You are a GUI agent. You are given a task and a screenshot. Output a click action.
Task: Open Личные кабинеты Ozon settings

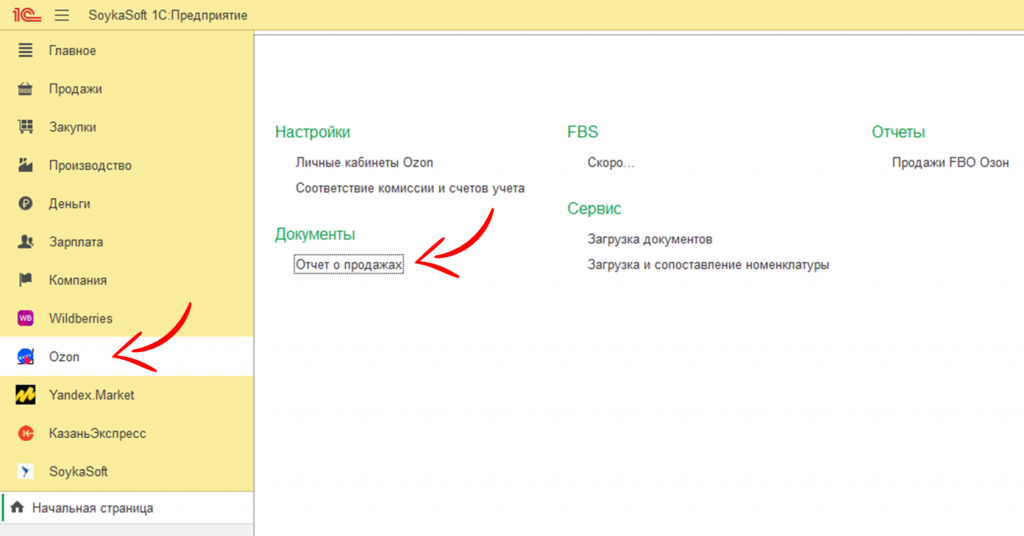(x=364, y=162)
